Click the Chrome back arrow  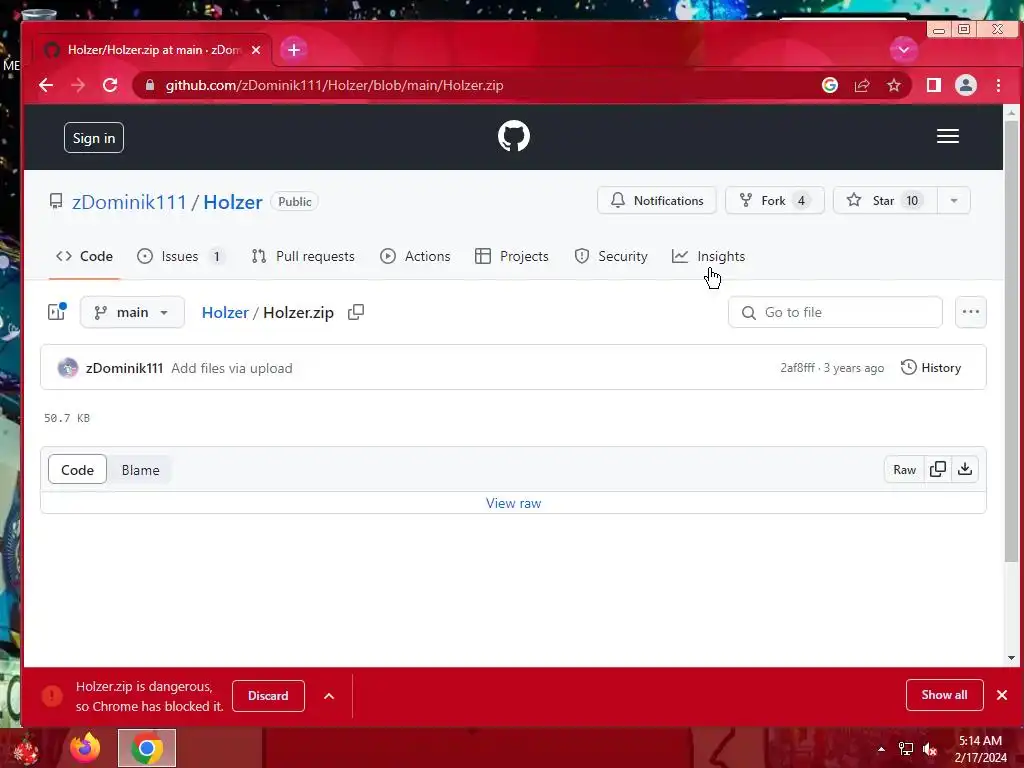[x=46, y=85]
